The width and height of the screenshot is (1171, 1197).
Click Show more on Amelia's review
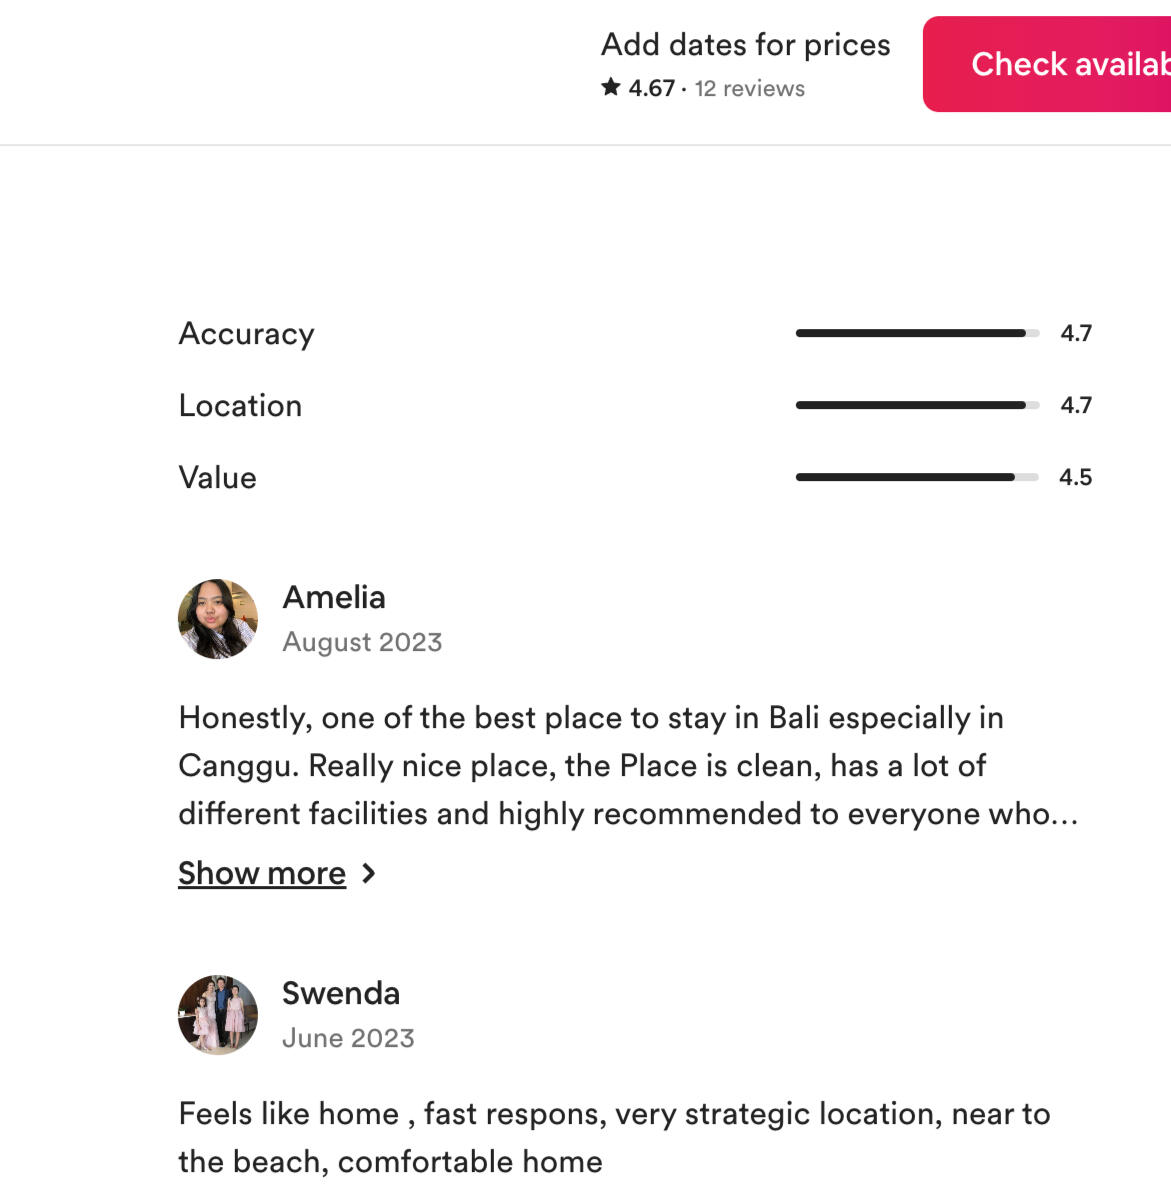[x=262, y=873]
